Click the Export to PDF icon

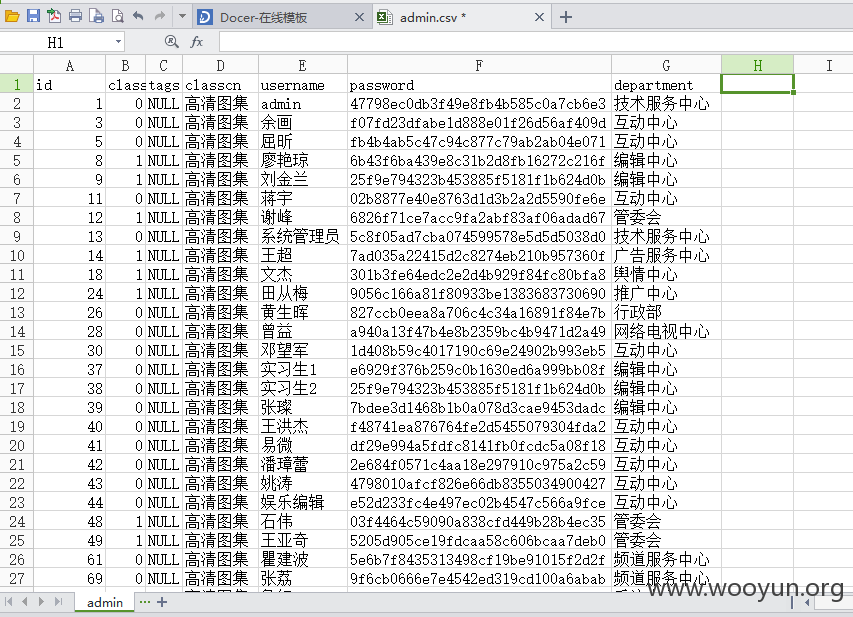pyautogui.click(x=54, y=16)
